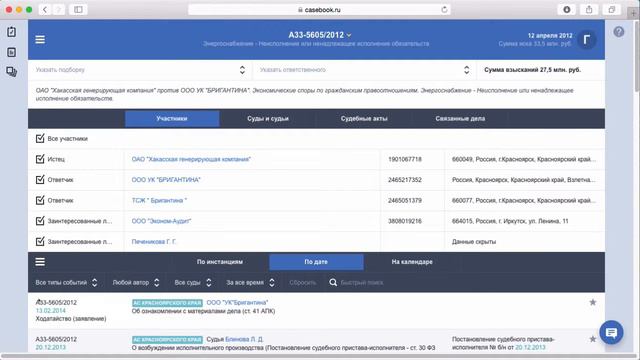
Task: Open ООО УК БРИГАНТИНА participant link
Action: click(166, 180)
